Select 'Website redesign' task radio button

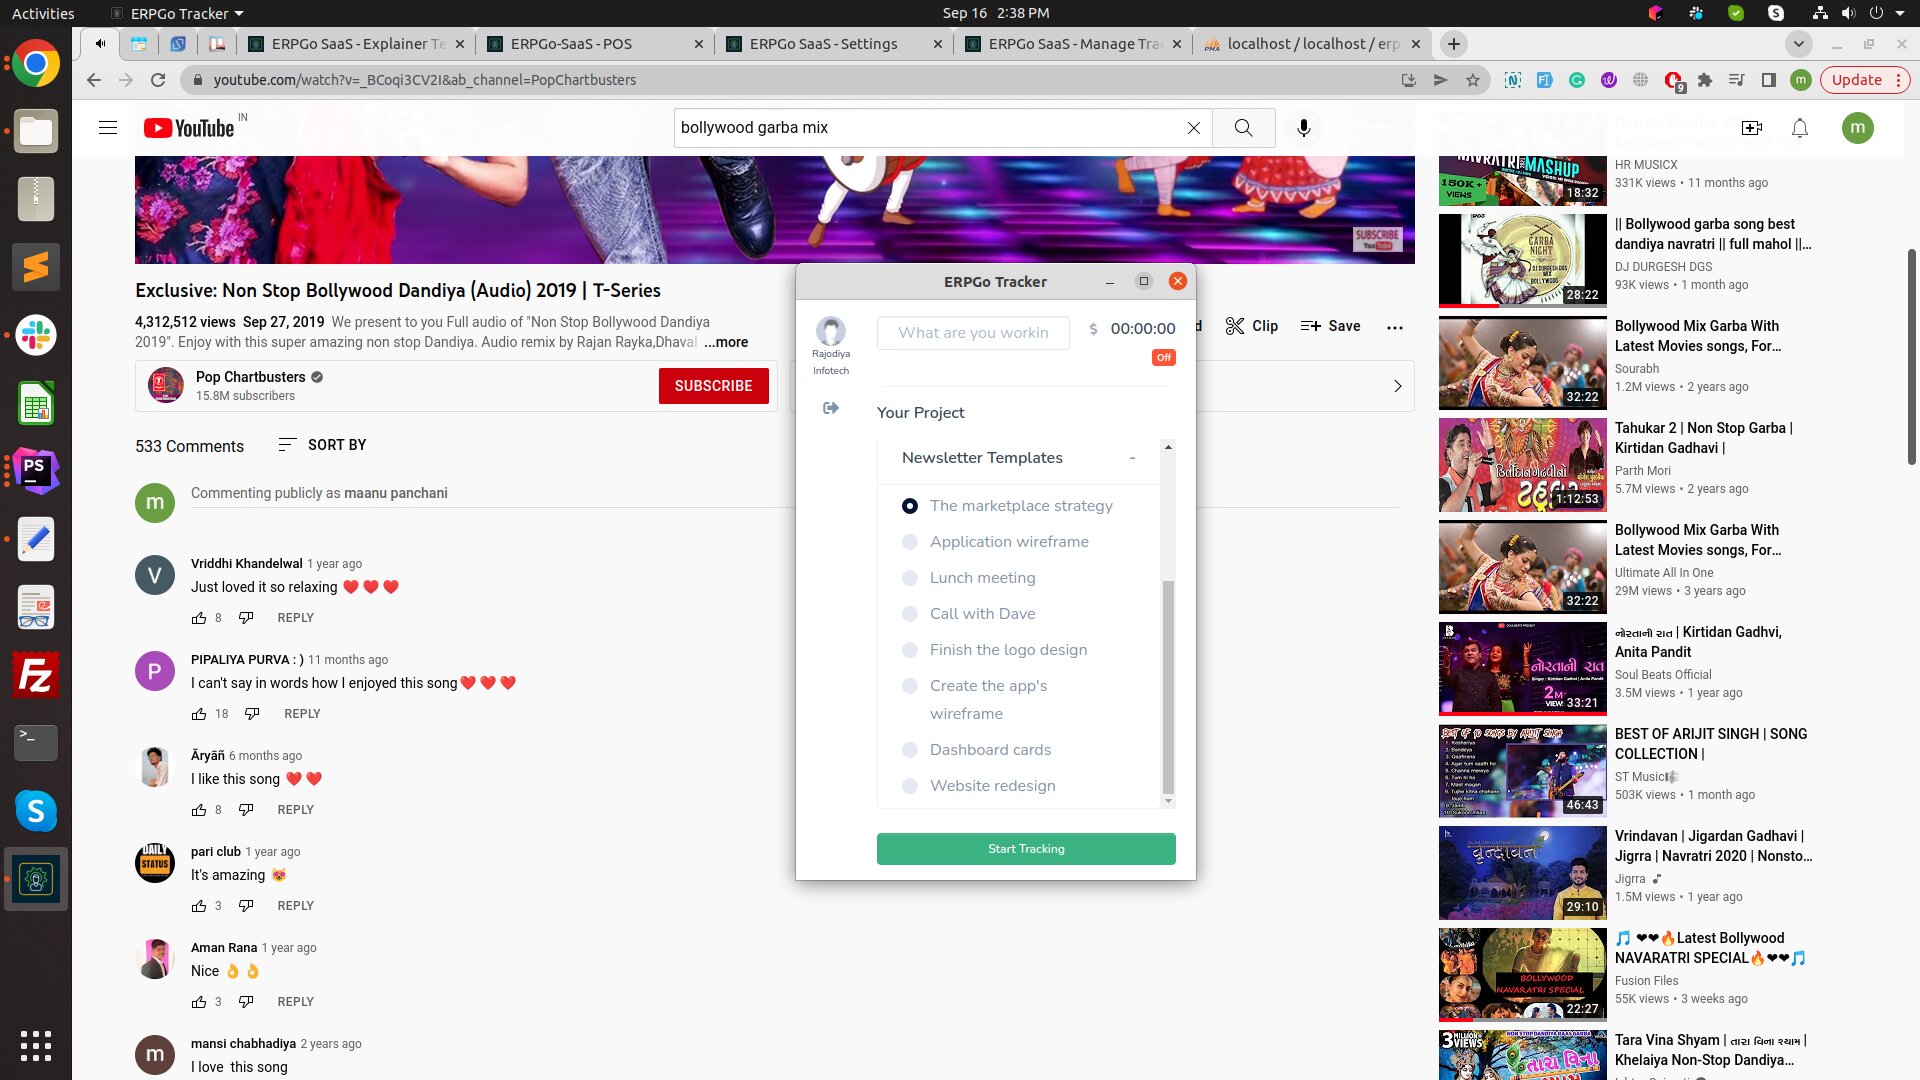909,786
